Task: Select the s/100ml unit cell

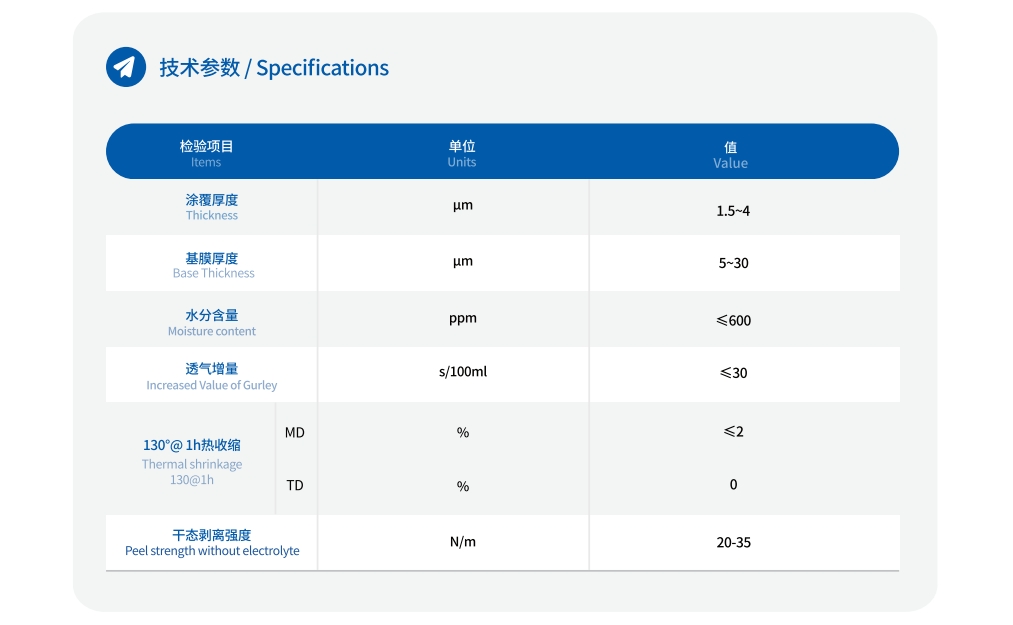Action: [x=463, y=372]
